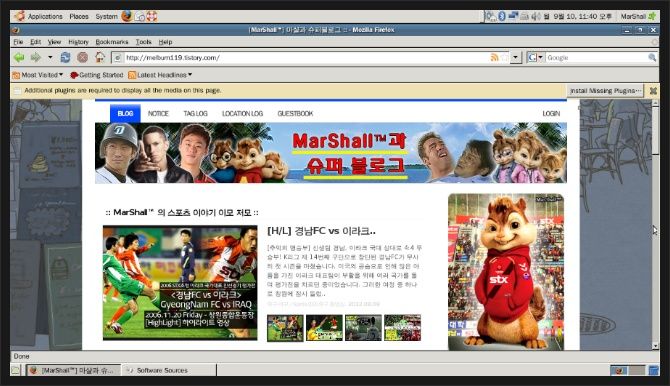Click the workspace switcher first workspace
Screen dimensions: 670x386
pyautogui.click(x=618, y=370)
